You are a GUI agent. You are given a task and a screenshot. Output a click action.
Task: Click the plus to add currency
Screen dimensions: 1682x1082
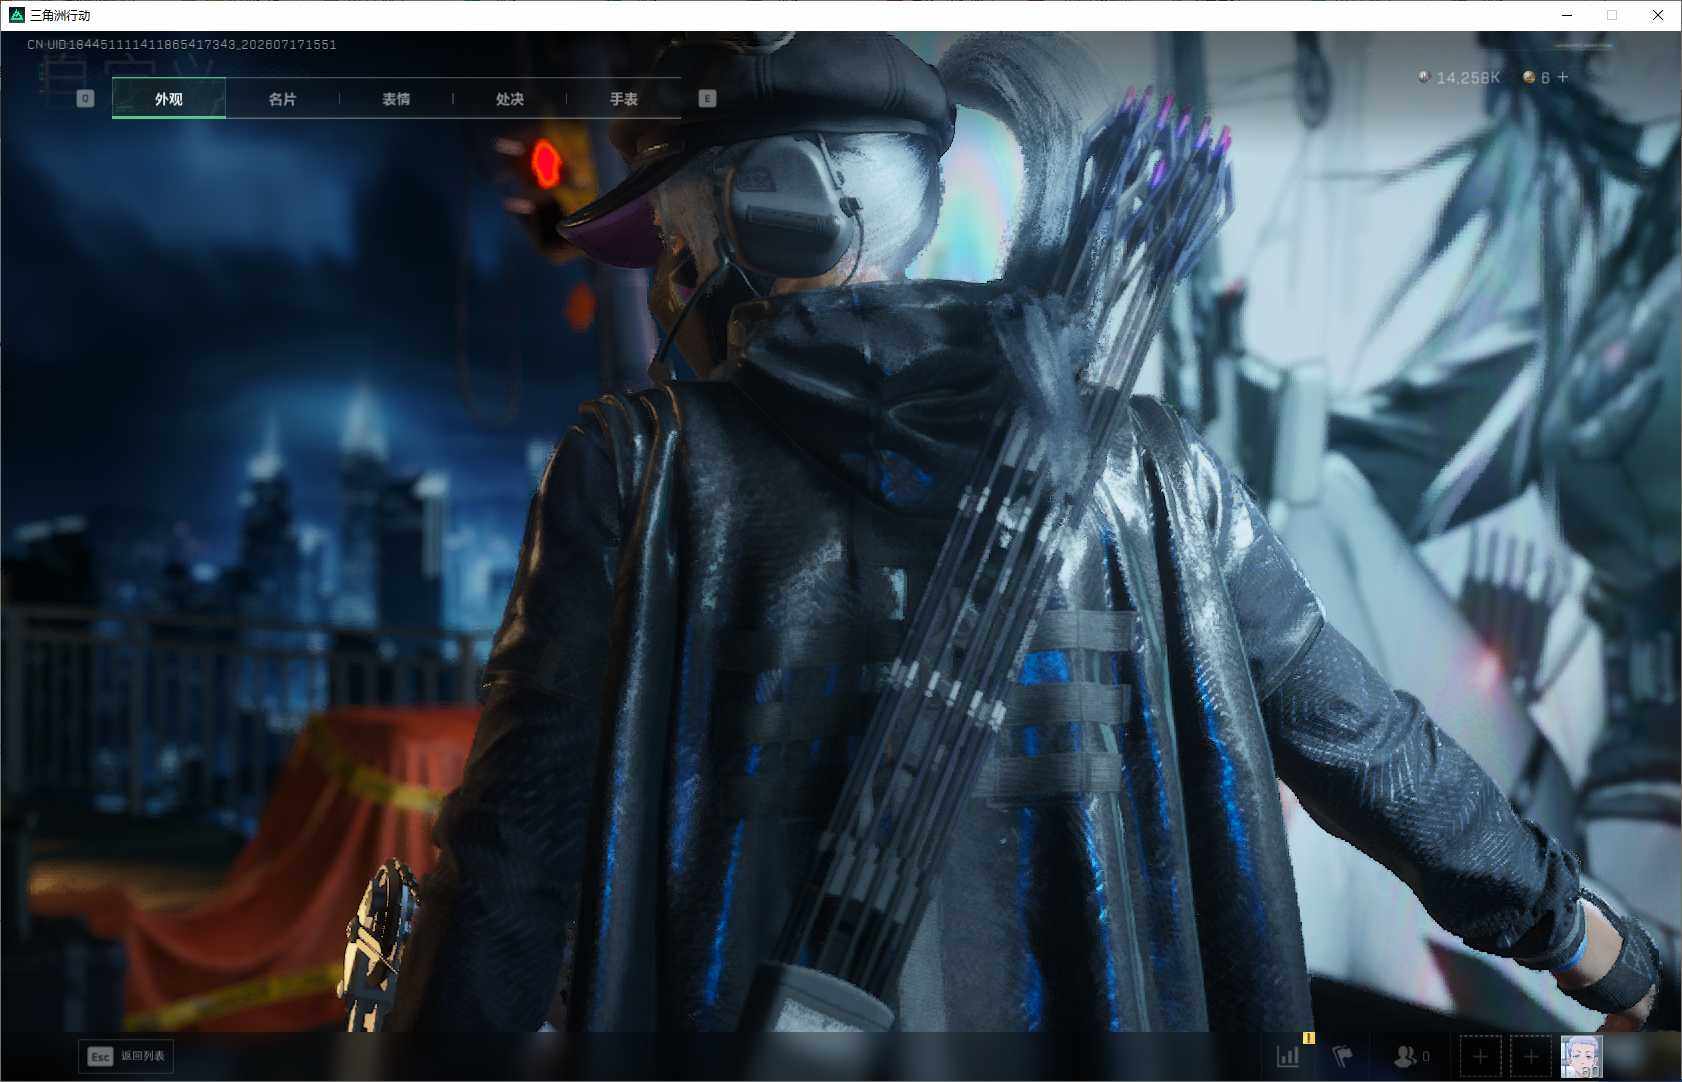pyautogui.click(x=1563, y=77)
